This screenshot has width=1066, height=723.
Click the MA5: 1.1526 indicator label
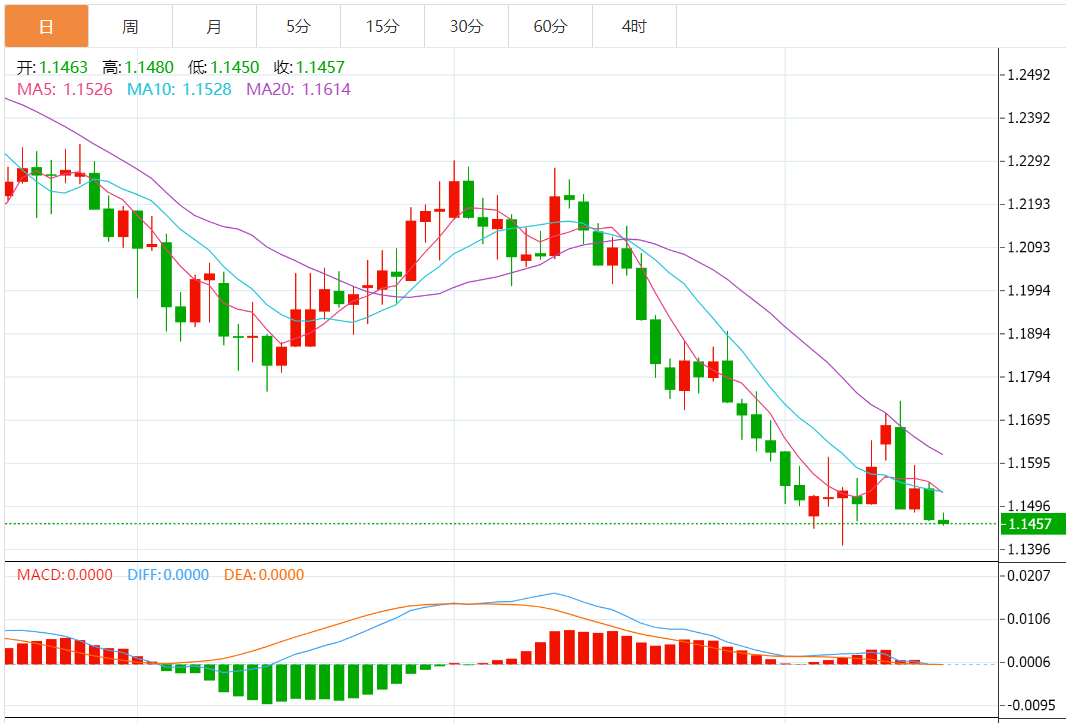pos(65,89)
